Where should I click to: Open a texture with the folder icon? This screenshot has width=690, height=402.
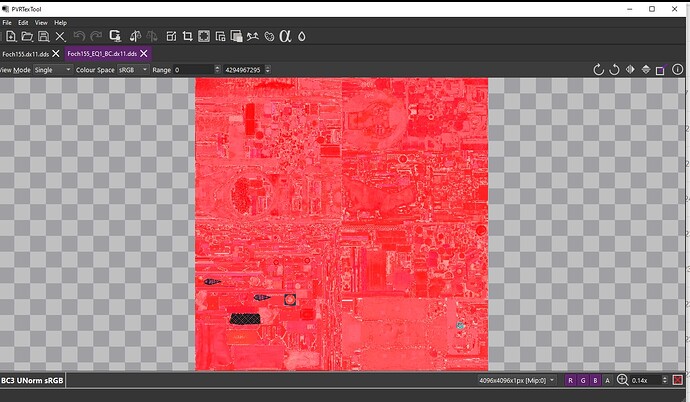coord(27,37)
